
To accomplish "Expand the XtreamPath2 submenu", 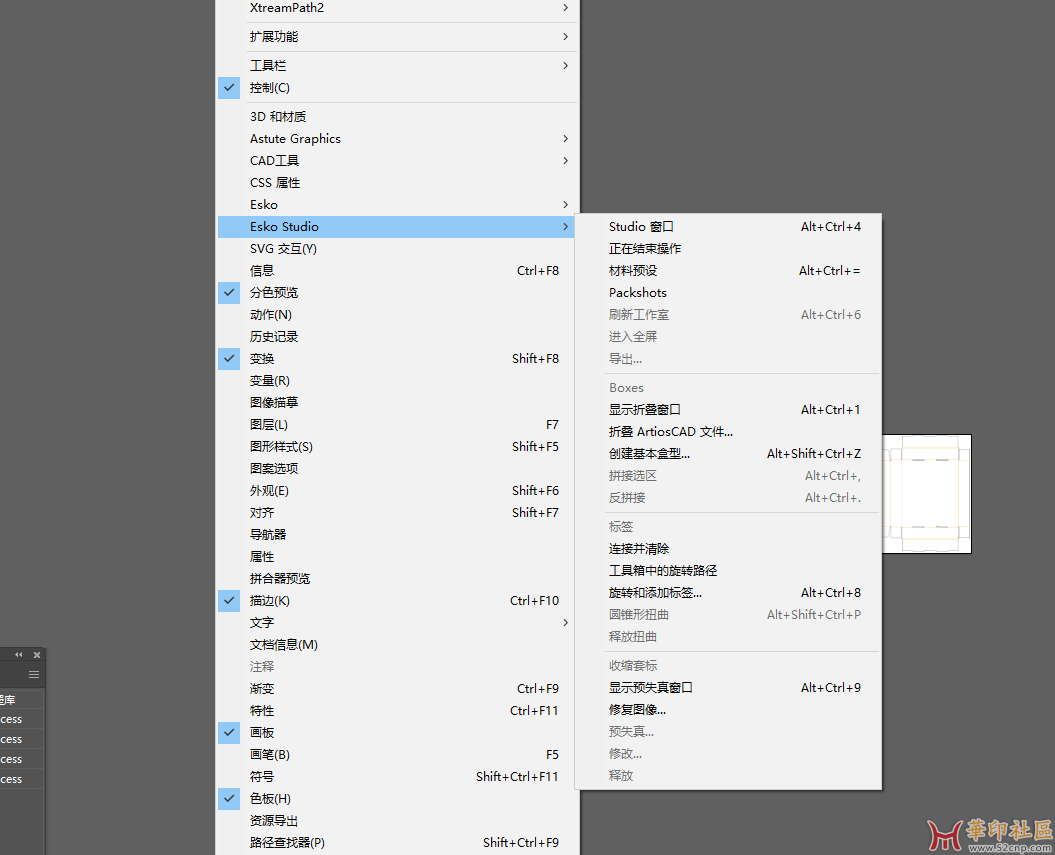I will [x=397, y=8].
